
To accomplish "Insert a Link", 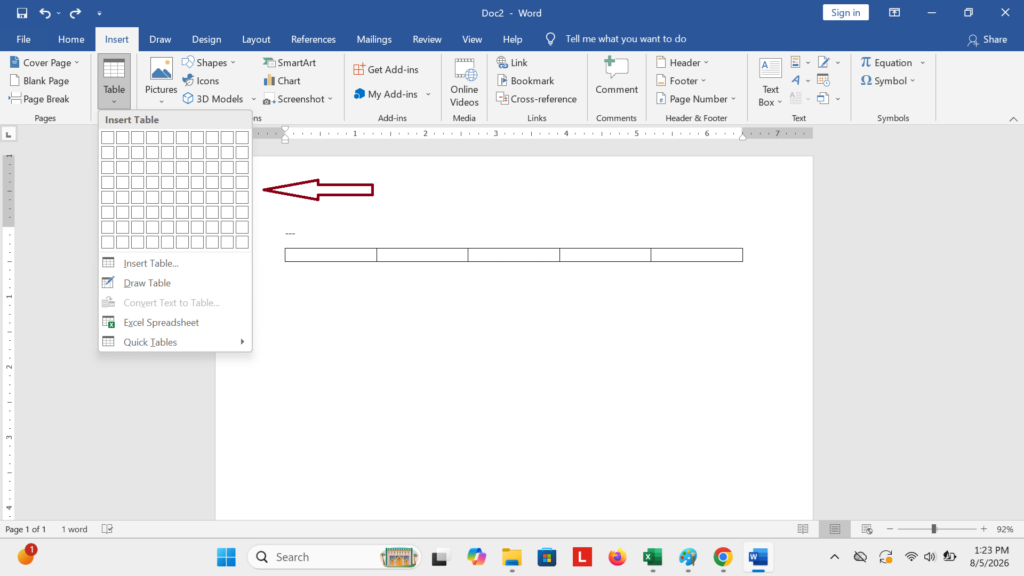I will (x=512, y=63).
